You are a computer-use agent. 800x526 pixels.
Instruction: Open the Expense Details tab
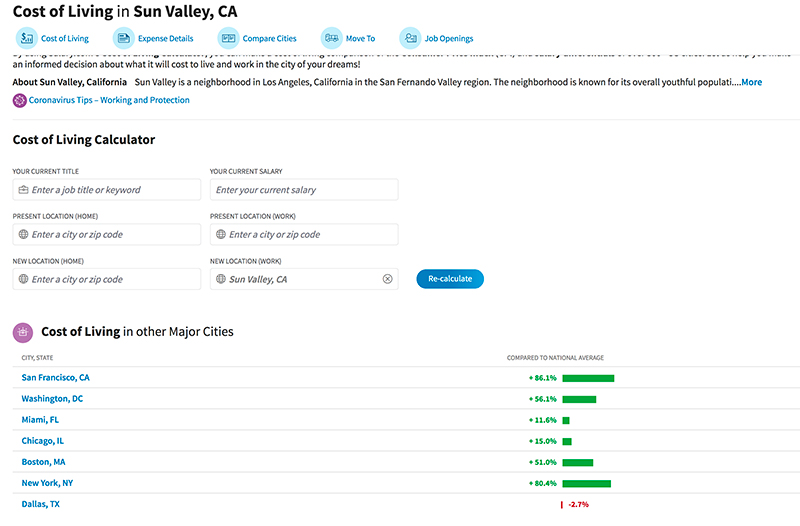(166, 38)
